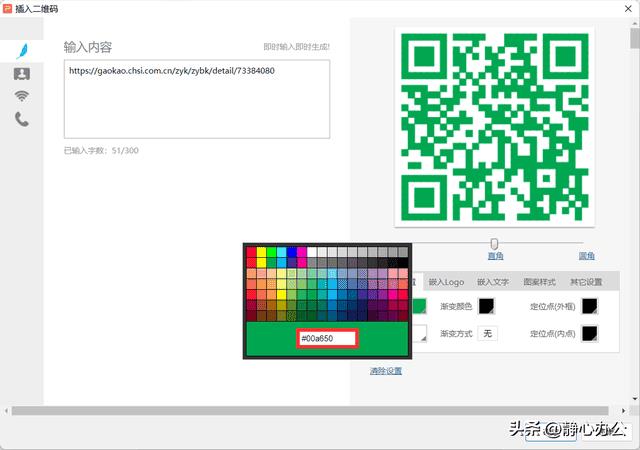Screen dimensions: 640x450
Task: Open the 定位点(内点) color swatch
Action: (590, 334)
